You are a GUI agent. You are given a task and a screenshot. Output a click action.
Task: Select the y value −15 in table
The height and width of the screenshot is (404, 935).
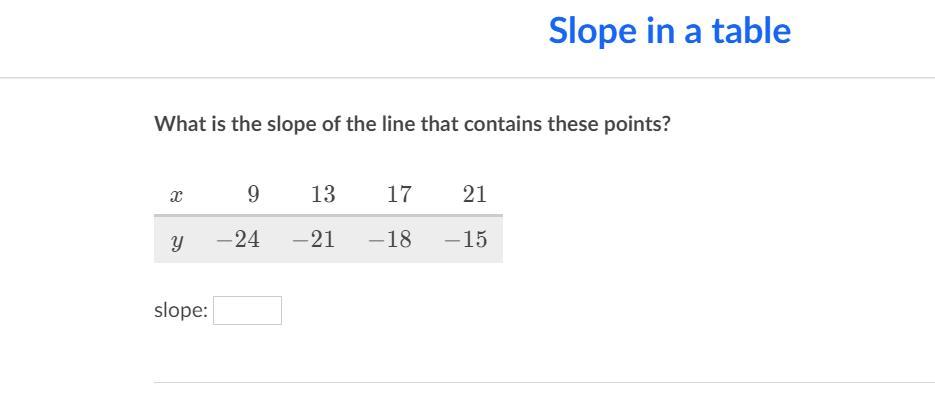(466, 240)
